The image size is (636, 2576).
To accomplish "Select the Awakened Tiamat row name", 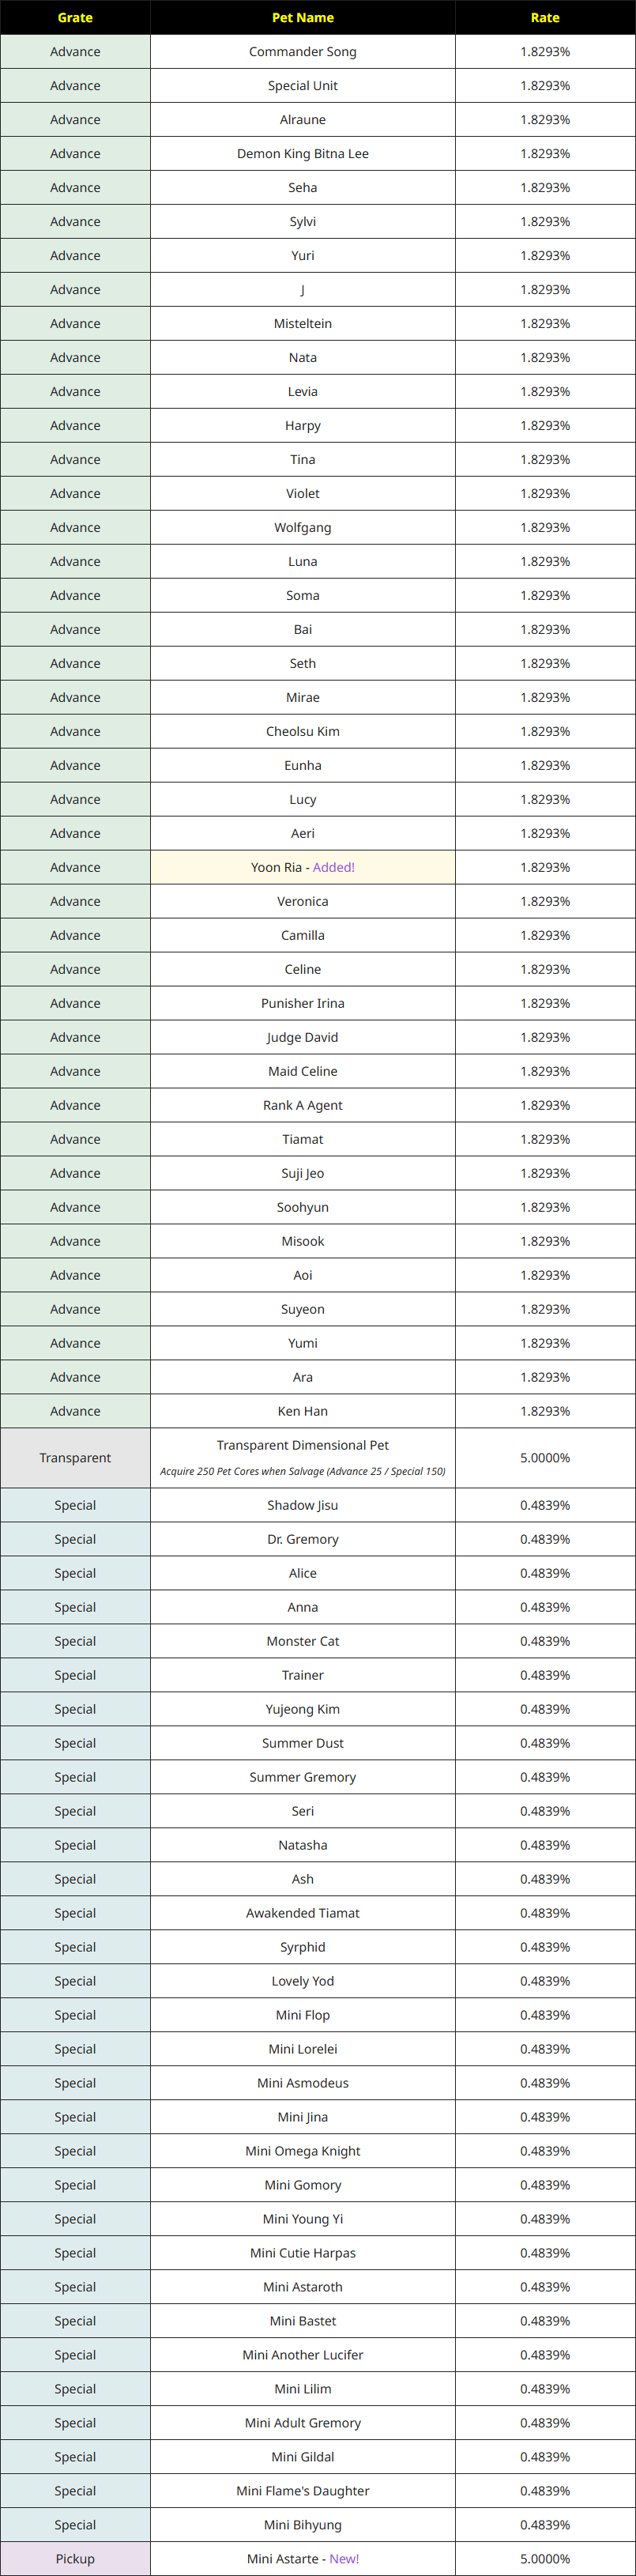I will [x=302, y=1913].
